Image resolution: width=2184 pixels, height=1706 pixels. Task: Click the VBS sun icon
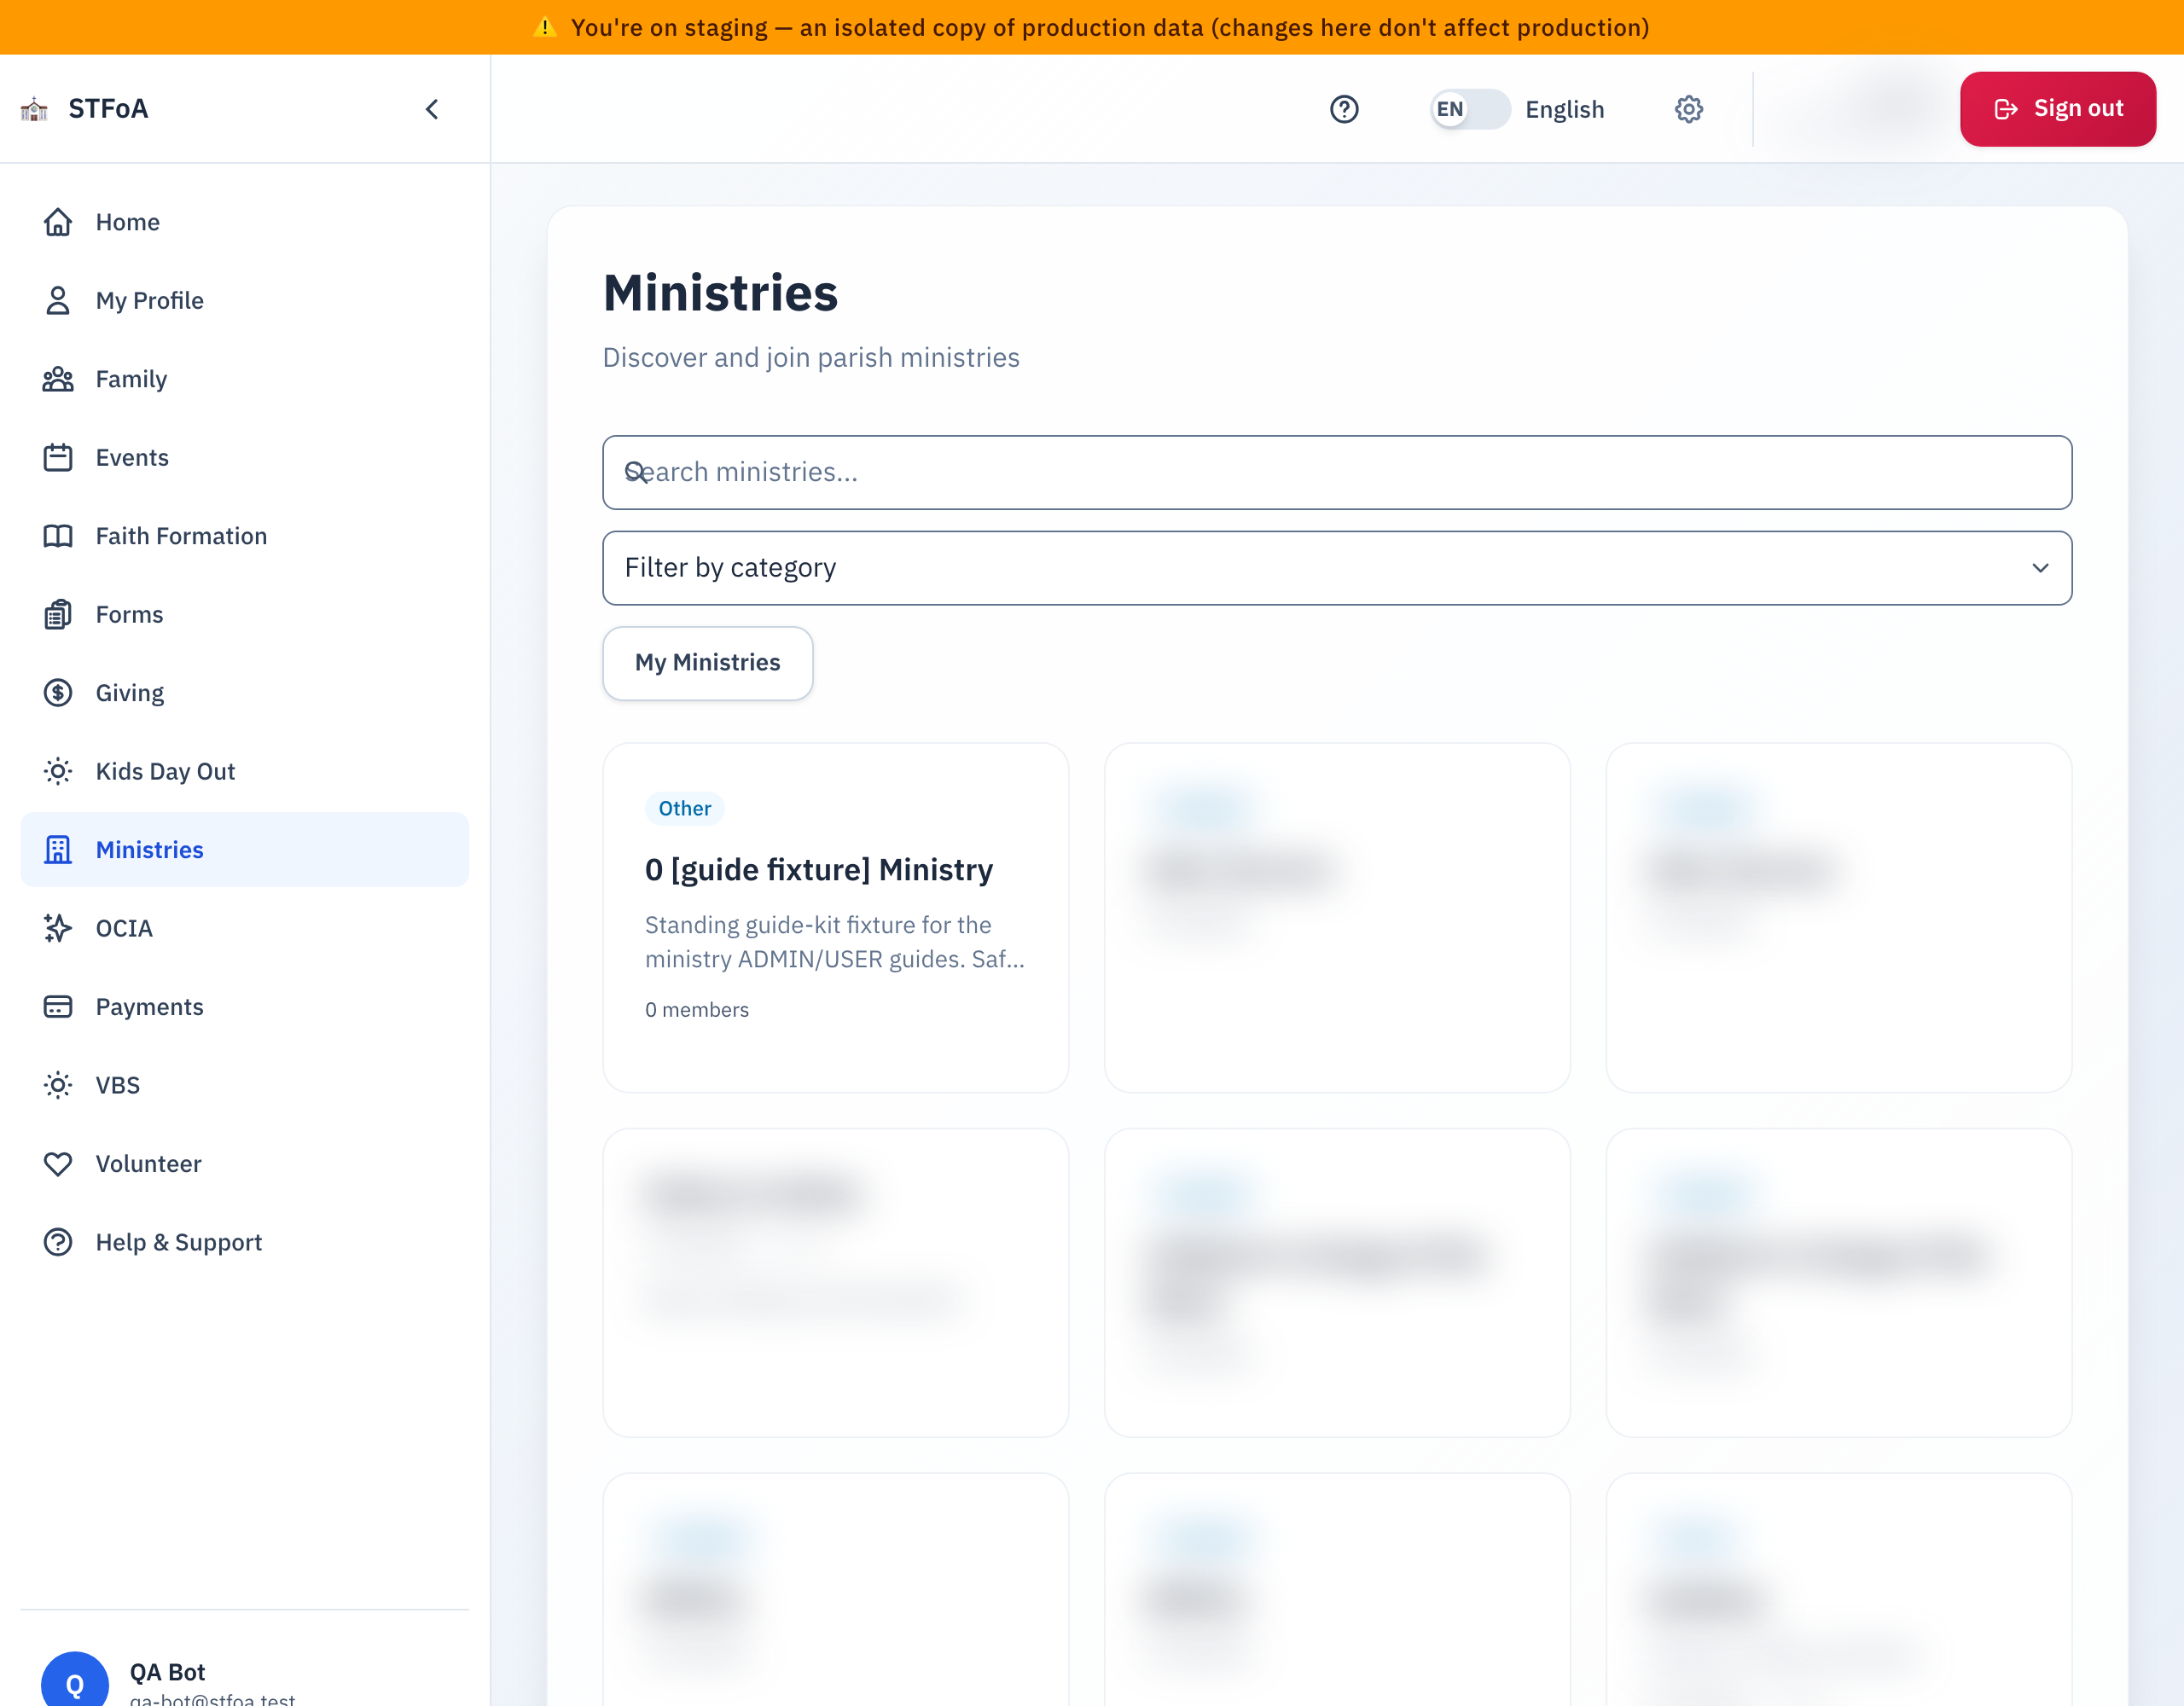coord(58,1085)
